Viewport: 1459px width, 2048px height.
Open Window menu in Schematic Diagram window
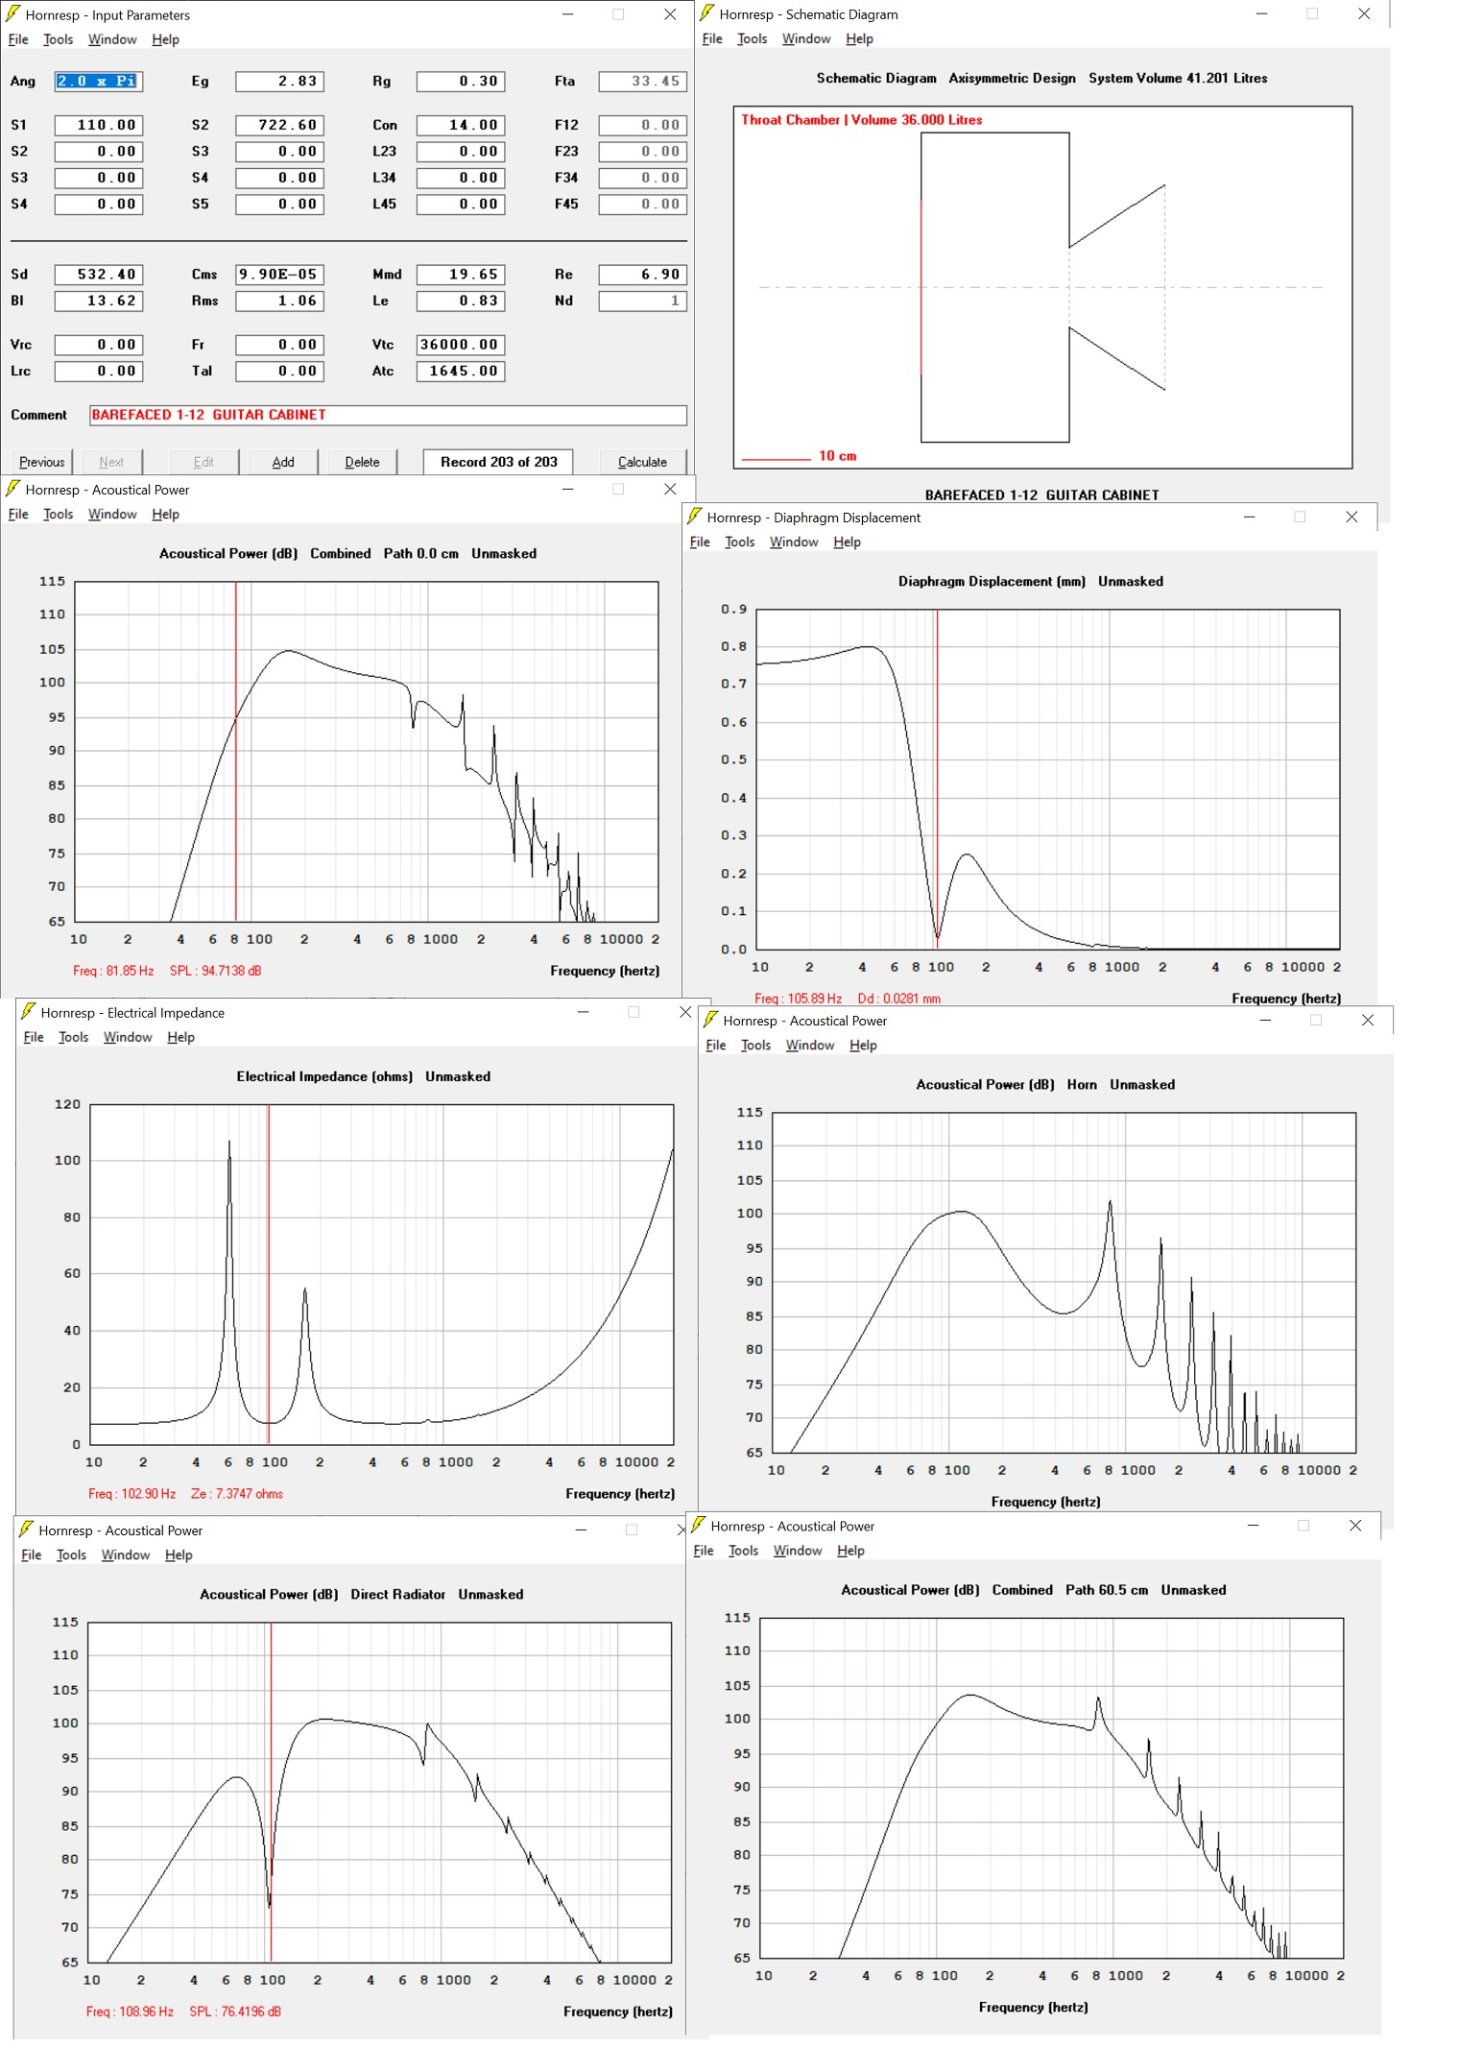pos(806,38)
